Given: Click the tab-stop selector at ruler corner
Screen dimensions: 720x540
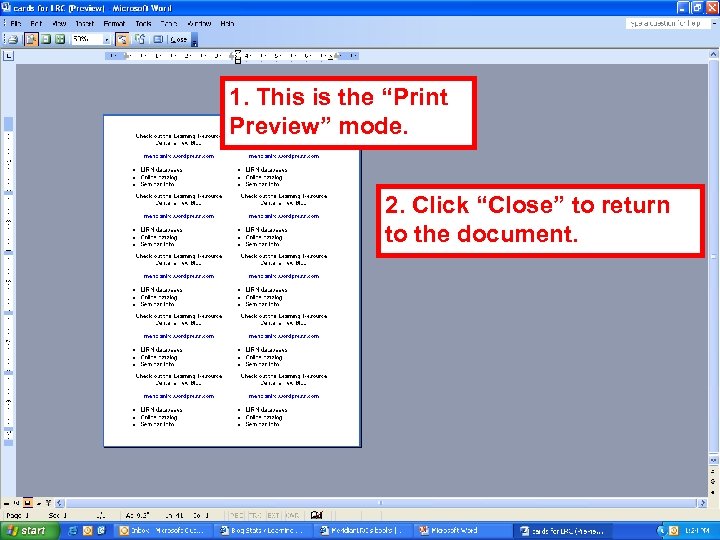Looking at the screenshot, I should tap(8, 56).
